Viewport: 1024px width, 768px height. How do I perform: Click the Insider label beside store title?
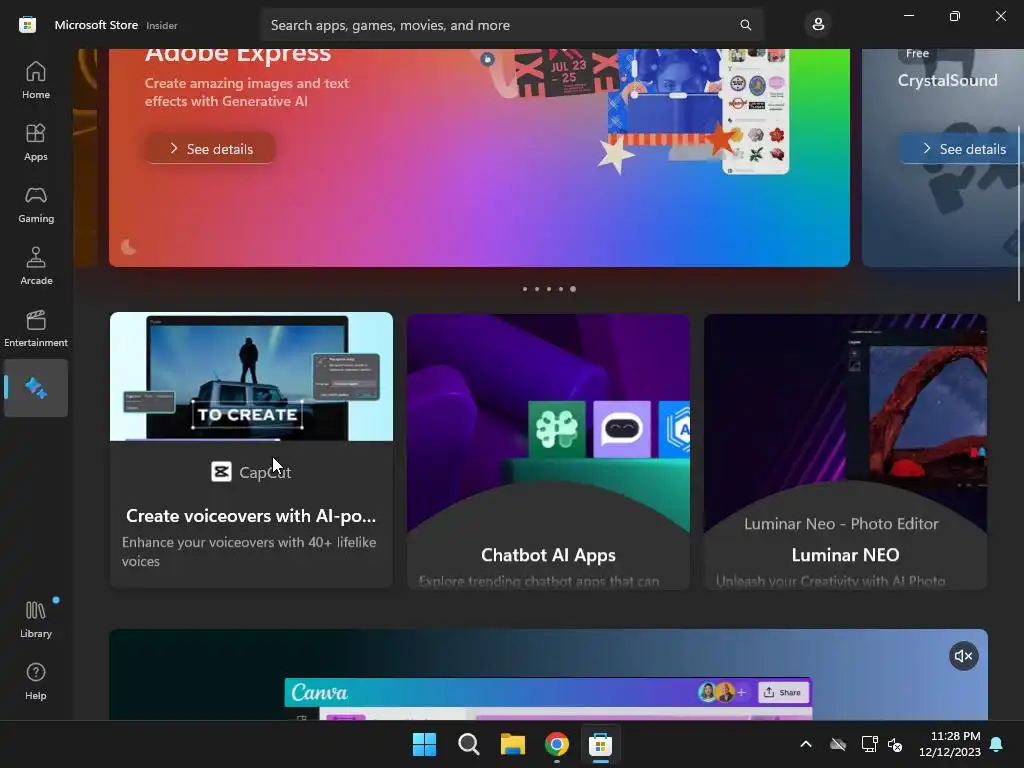pyautogui.click(x=161, y=25)
